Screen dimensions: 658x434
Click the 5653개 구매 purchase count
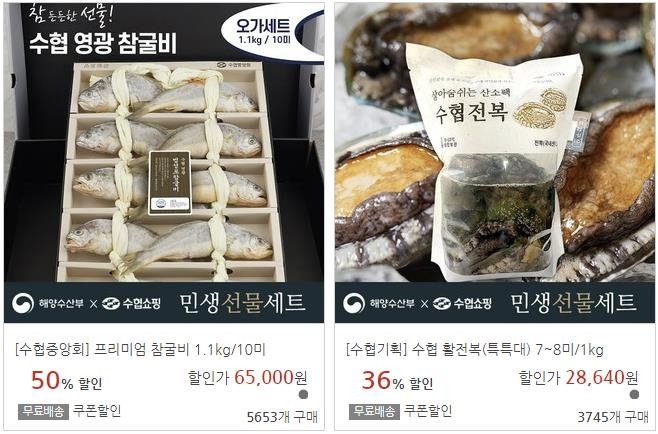(282, 417)
